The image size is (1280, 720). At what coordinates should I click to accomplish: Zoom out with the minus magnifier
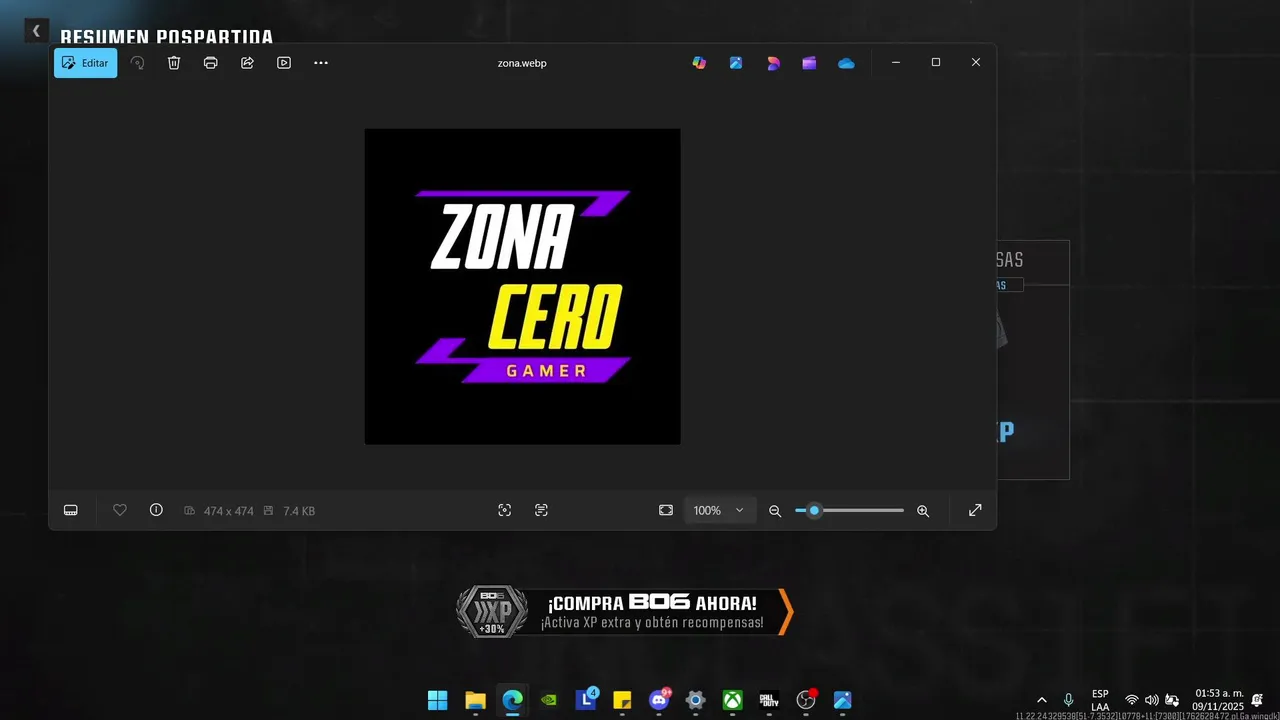(775, 511)
